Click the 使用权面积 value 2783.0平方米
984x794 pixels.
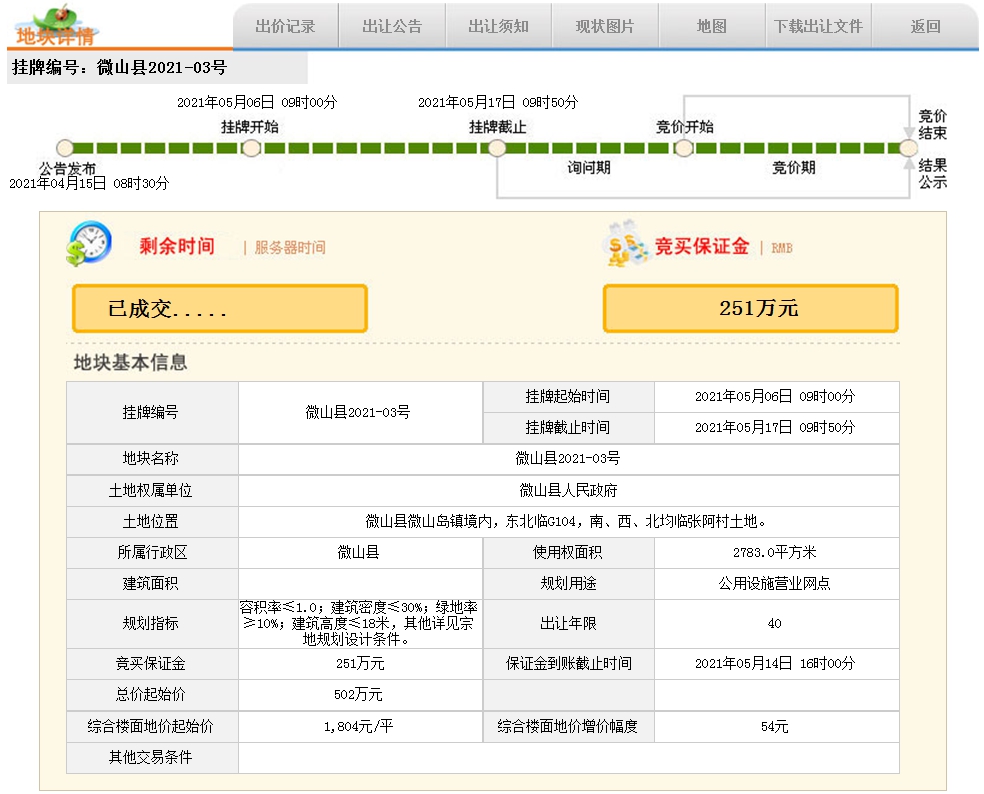tap(775, 552)
